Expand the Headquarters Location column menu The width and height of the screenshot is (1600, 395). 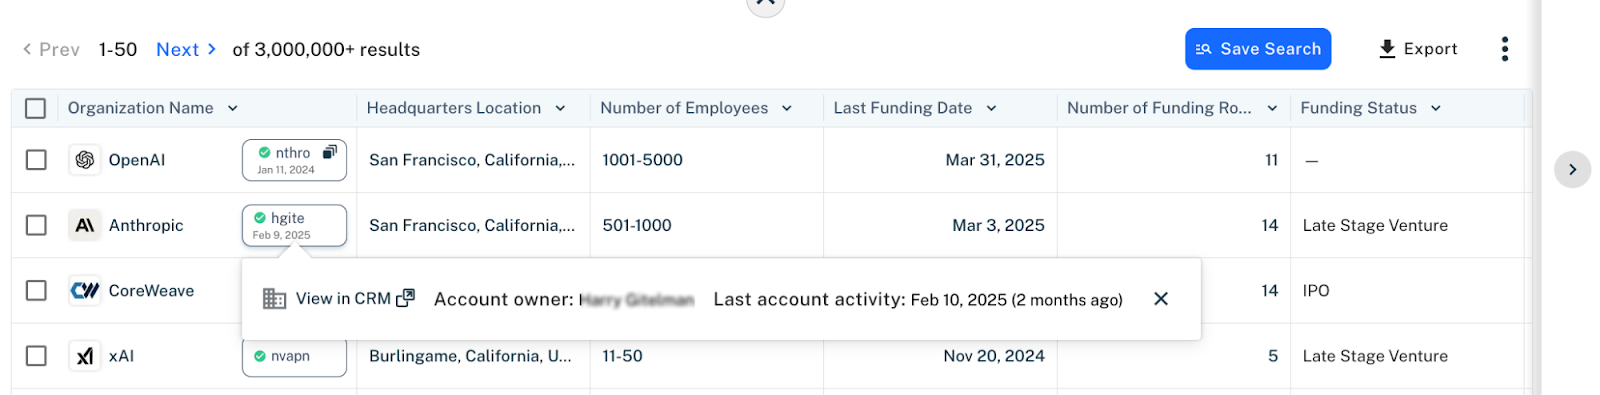(x=560, y=108)
